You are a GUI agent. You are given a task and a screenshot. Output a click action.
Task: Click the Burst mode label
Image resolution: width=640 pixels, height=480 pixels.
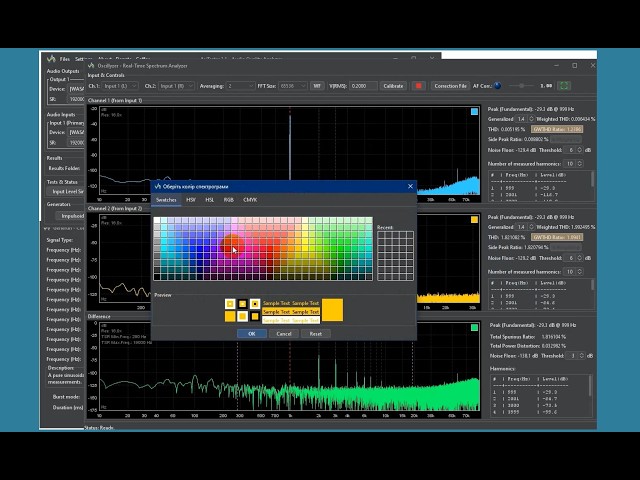[66, 397]
